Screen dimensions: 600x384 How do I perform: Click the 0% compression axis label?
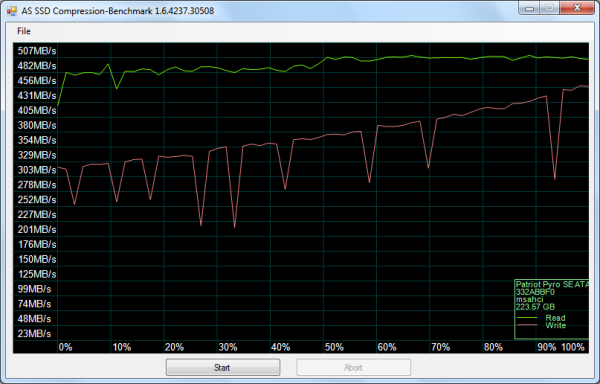pyautogui.click(x=65, y=347)
